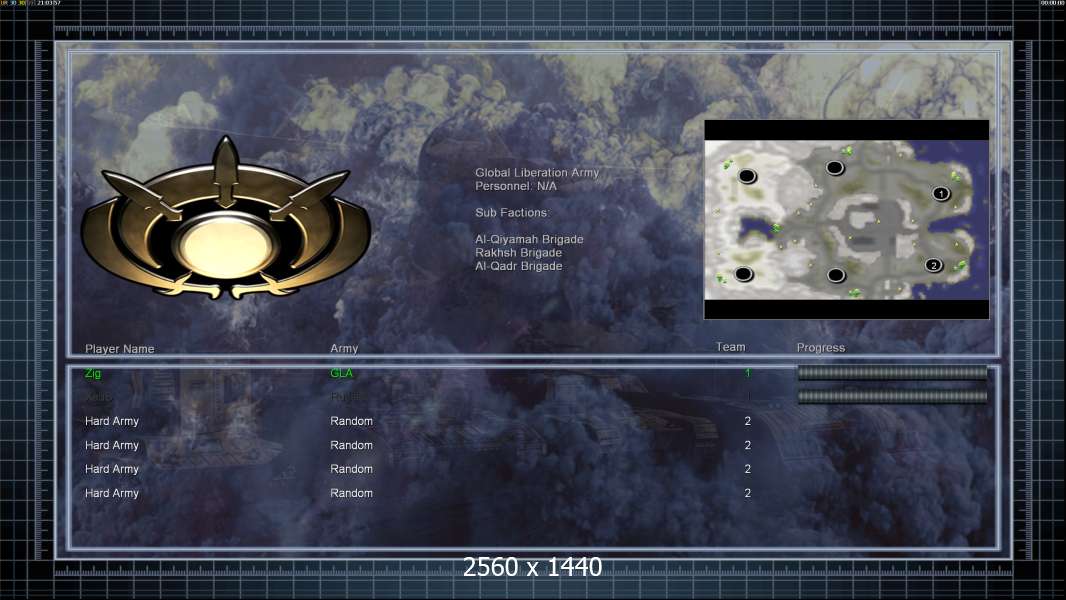Click the lake in the minimap's western area
The image size is (1066, 600).
pyautogui.click(x=757, y=228)
